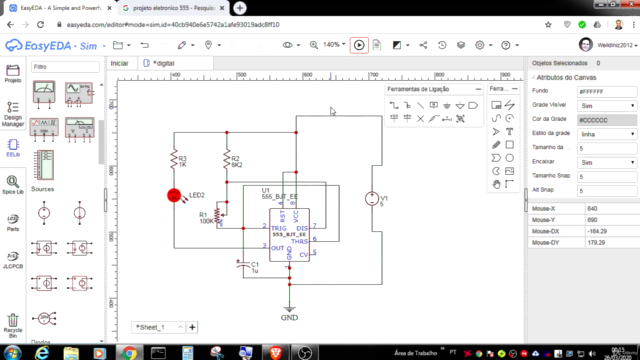Select the Arrow Head drawing tool
Viewport: 640px width, 360px height.
pyautogui.click(x=496, y=131)
